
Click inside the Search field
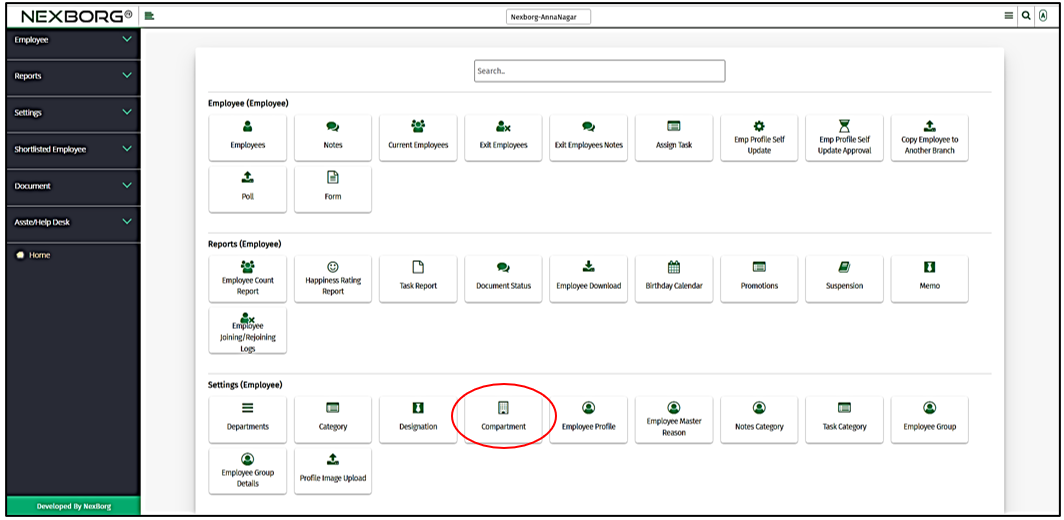coord(599,71)
